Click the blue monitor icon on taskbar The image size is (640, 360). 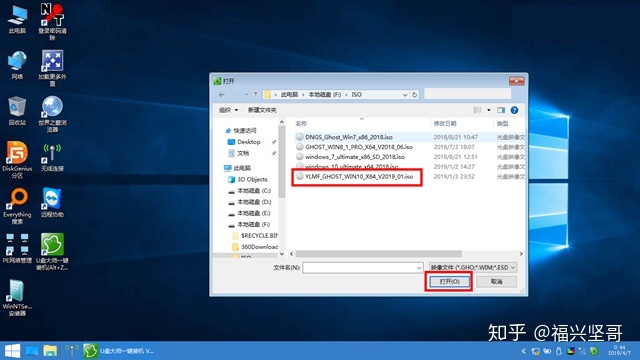[x=31, y=351]
